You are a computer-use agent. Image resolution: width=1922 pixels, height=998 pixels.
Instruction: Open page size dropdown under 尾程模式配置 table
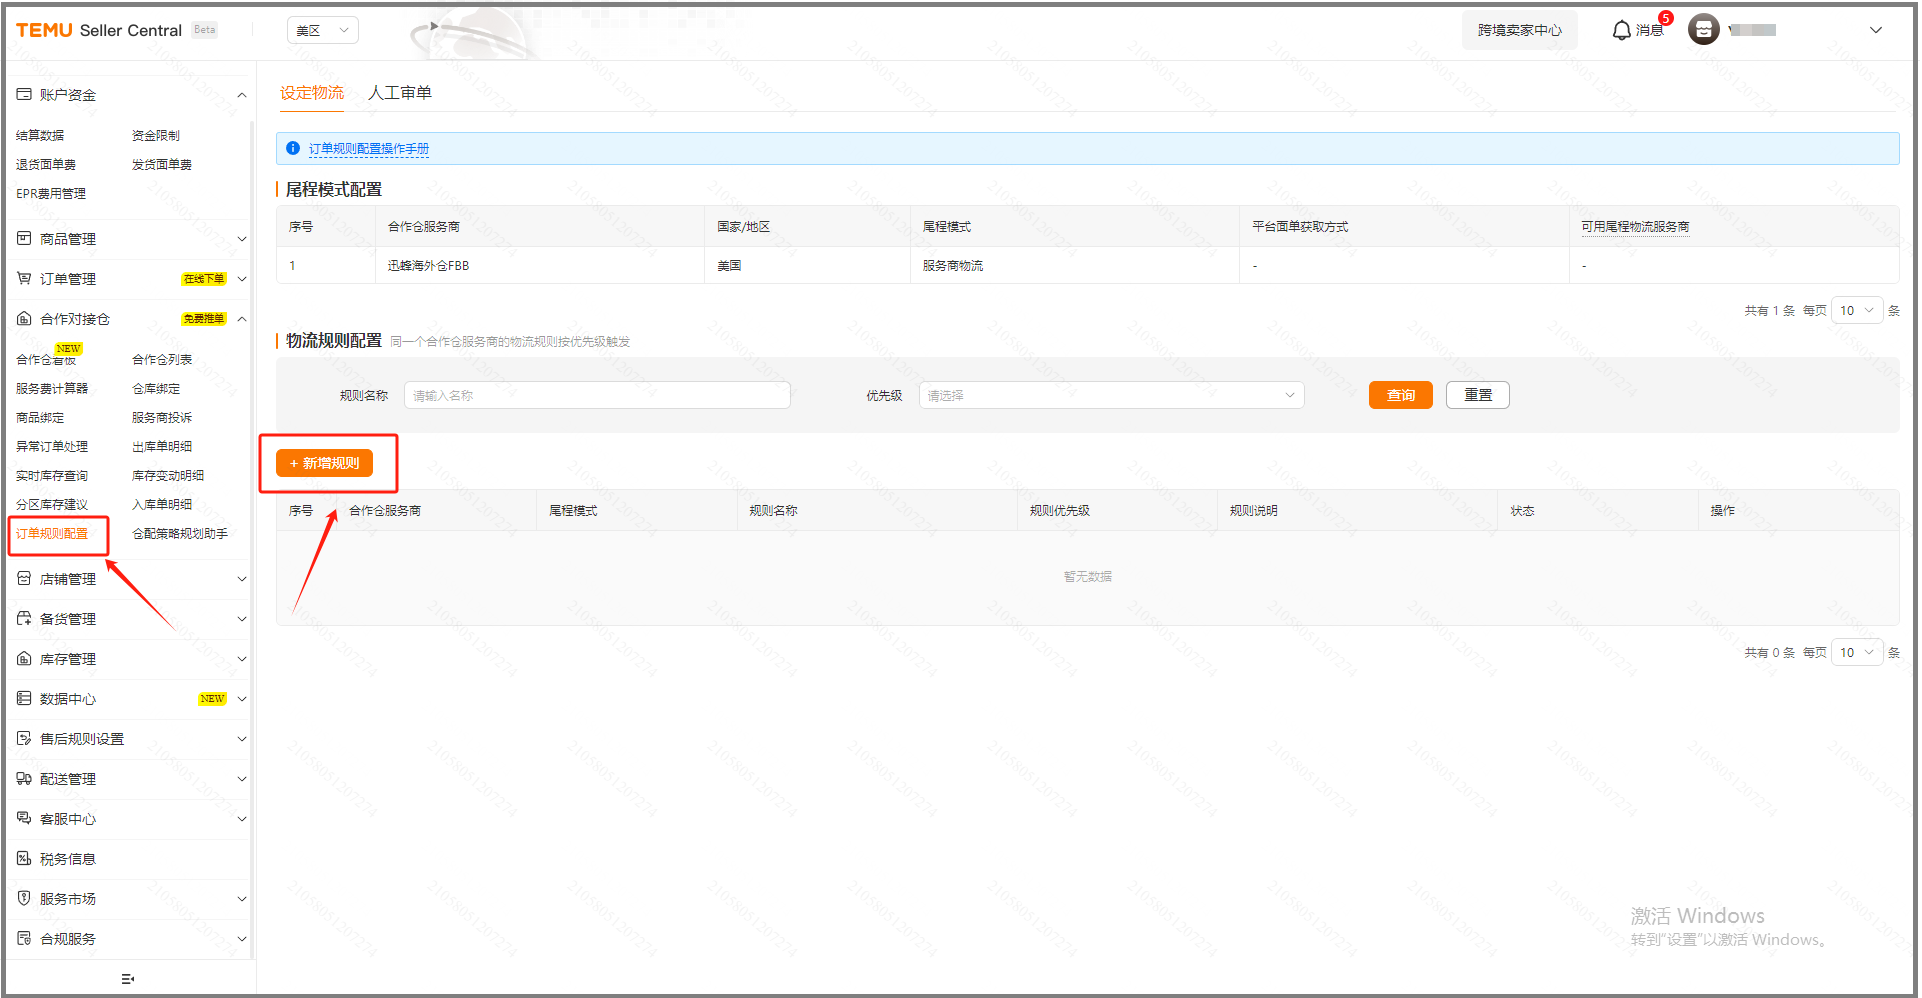point(1857,311)
